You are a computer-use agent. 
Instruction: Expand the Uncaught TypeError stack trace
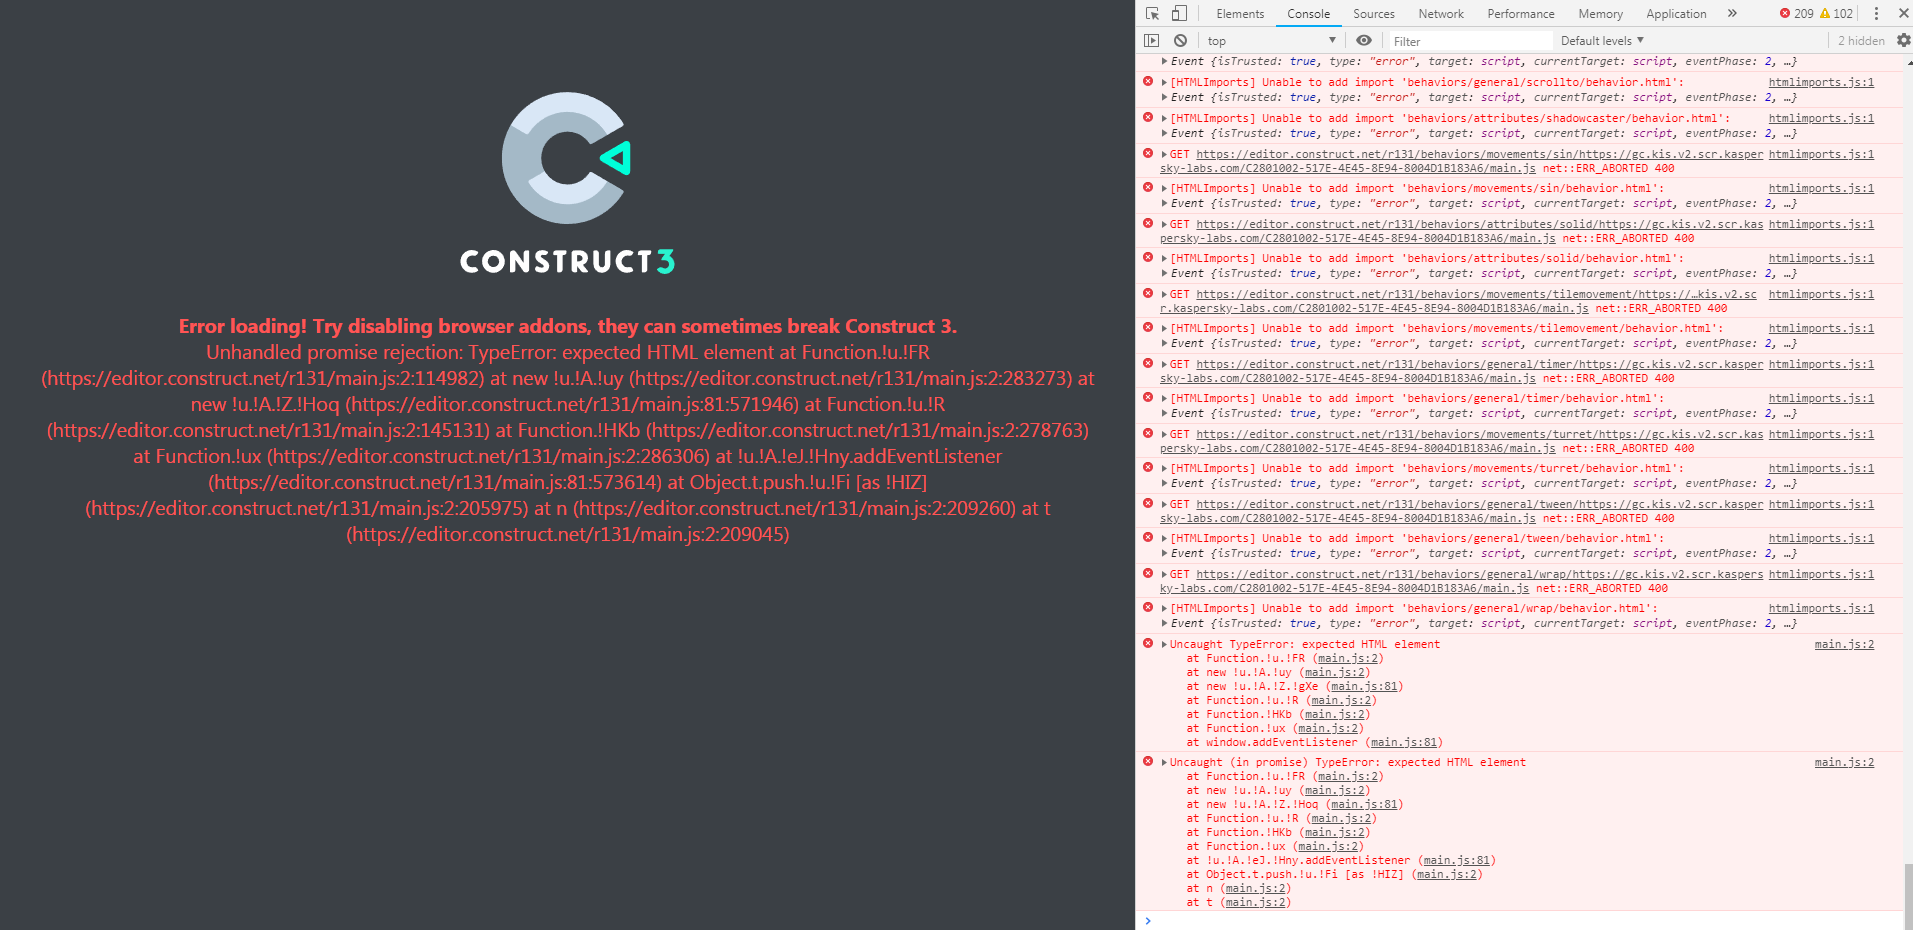point(1164,644)
